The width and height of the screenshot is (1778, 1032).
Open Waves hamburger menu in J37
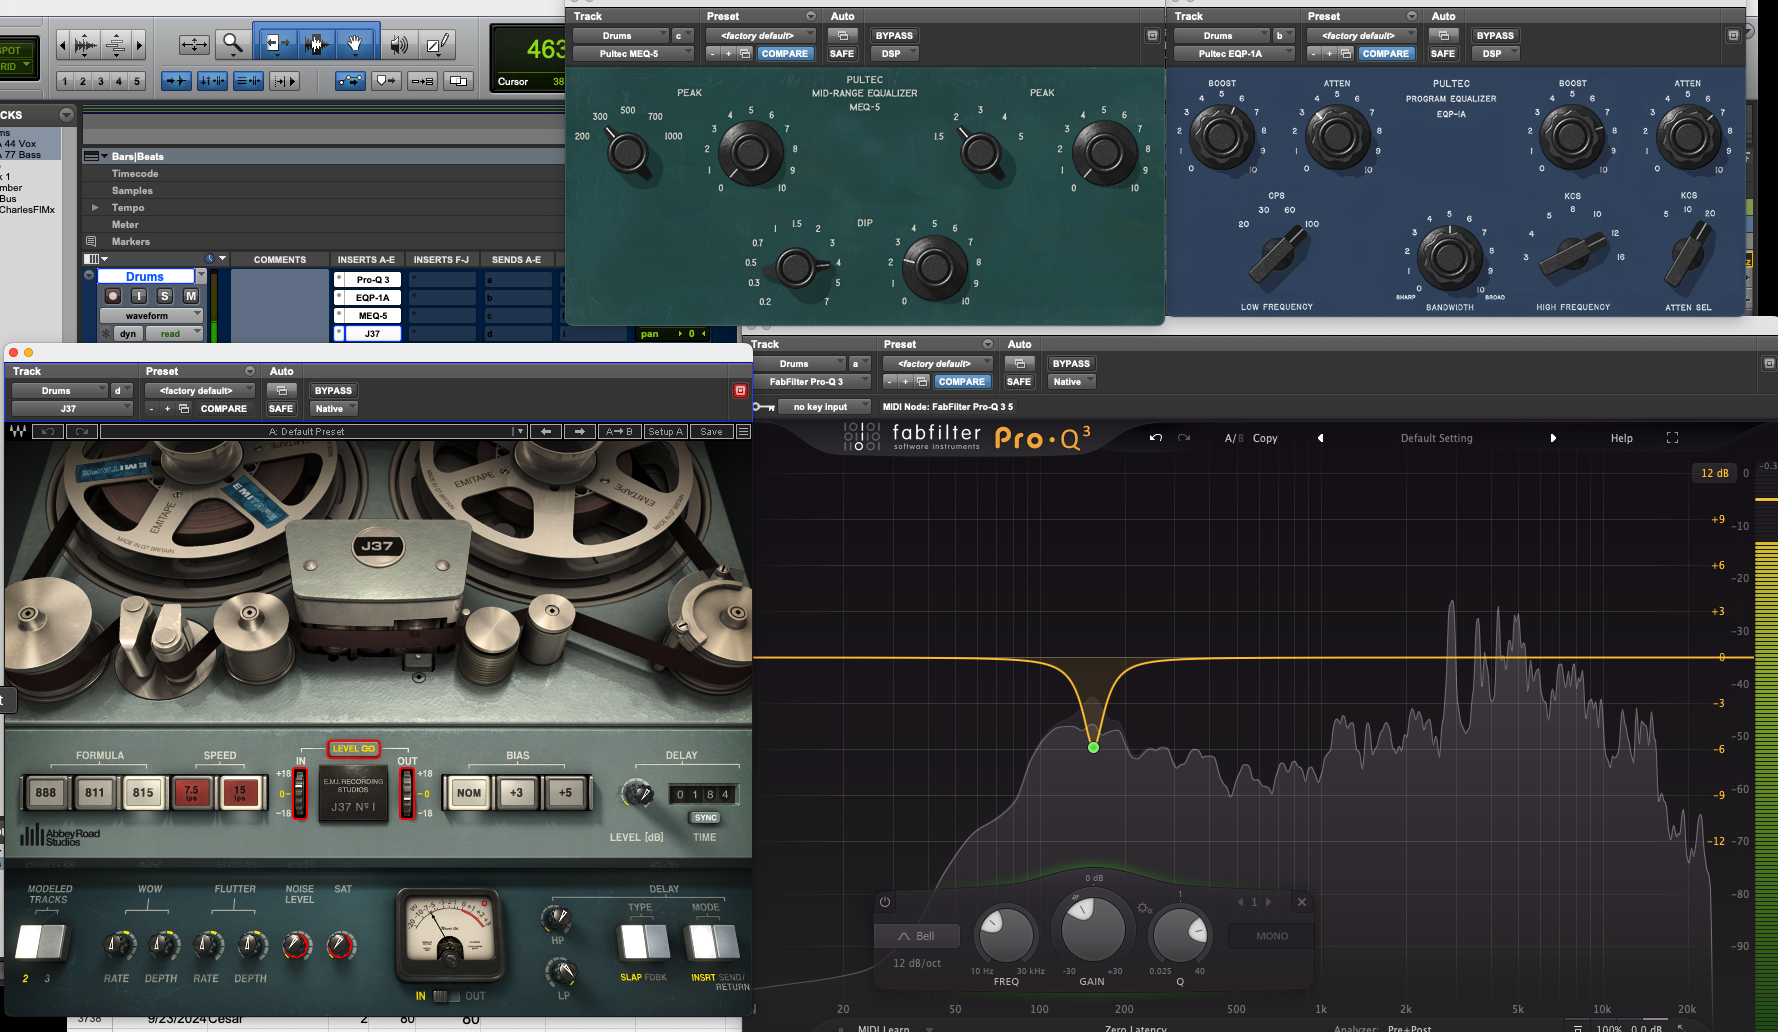coord(743,432)
